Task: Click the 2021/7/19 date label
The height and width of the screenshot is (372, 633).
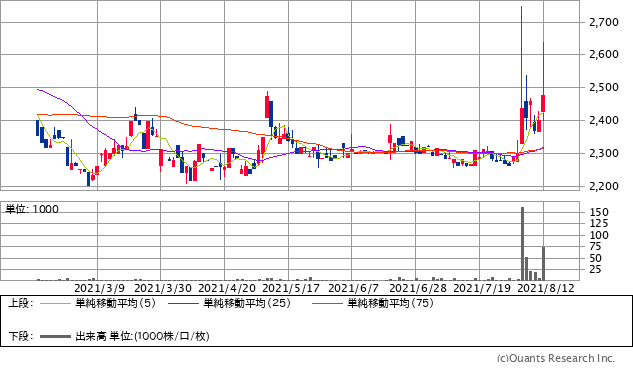Action: (482, 288)
